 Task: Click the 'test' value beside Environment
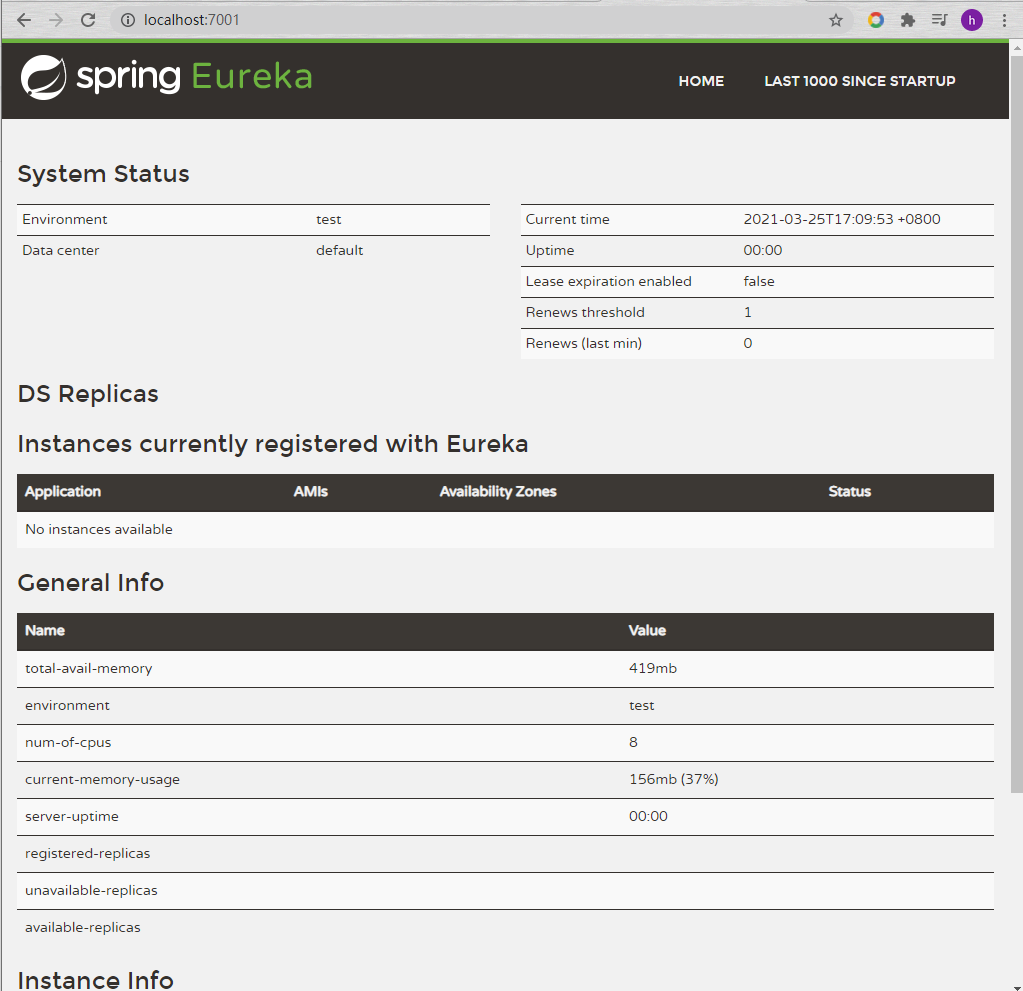coord(329,220)
